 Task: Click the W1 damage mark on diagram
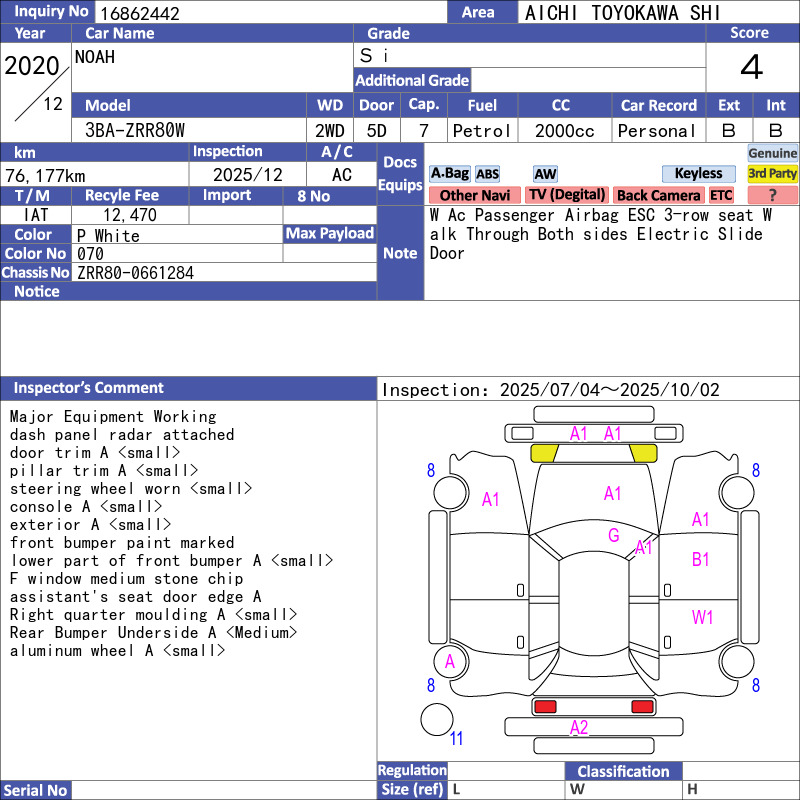703,618
